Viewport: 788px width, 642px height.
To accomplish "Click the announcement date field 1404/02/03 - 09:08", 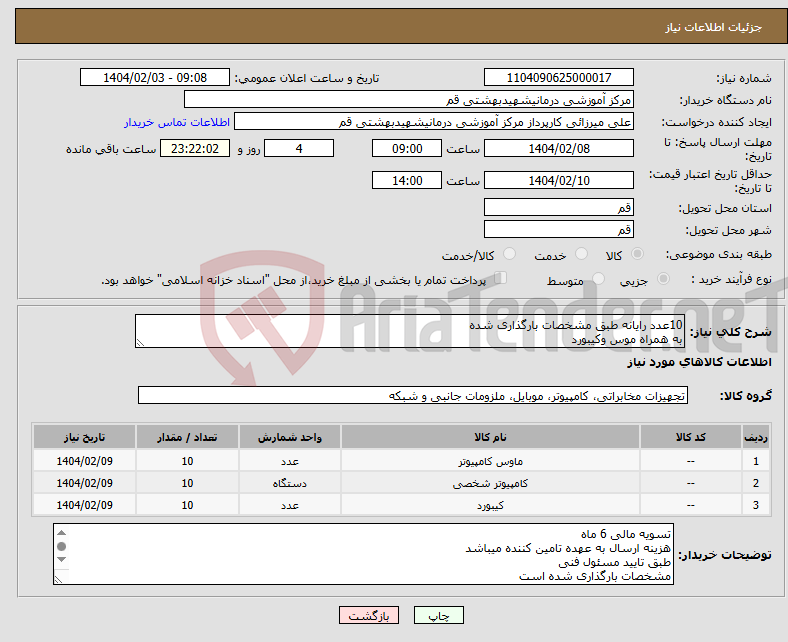I will tap(155, 77).
